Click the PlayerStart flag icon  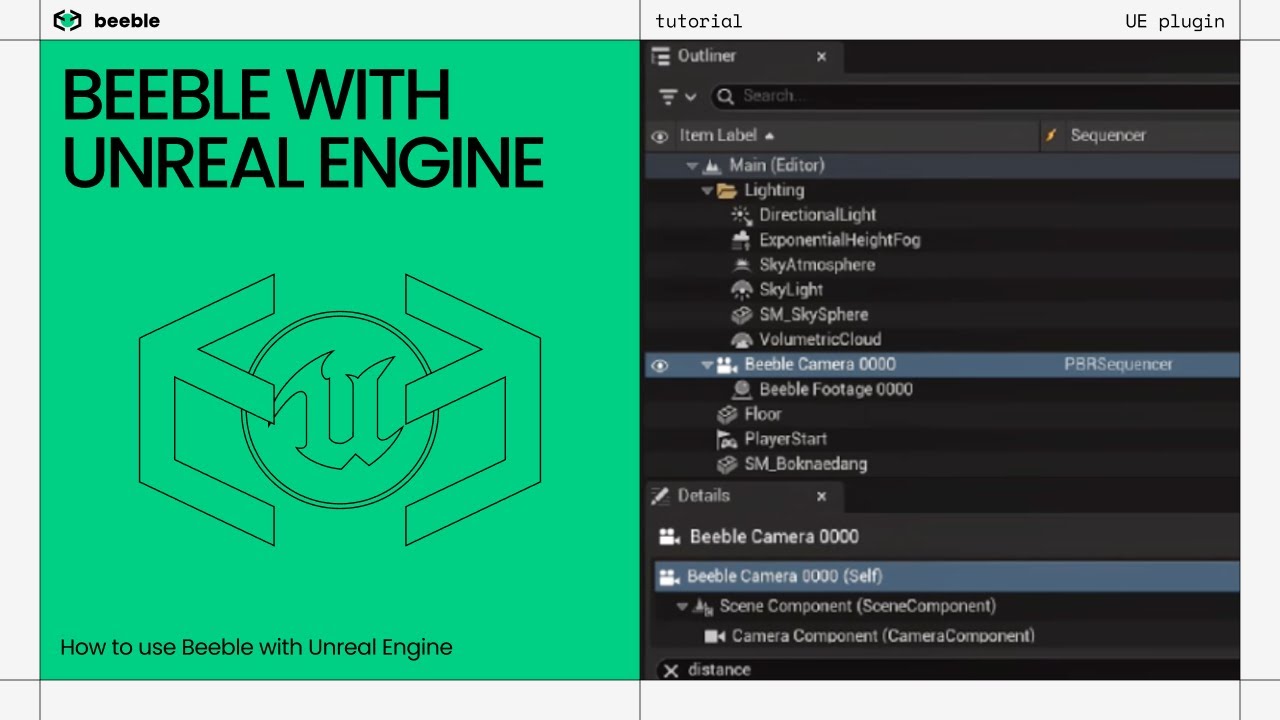(727, 439)
